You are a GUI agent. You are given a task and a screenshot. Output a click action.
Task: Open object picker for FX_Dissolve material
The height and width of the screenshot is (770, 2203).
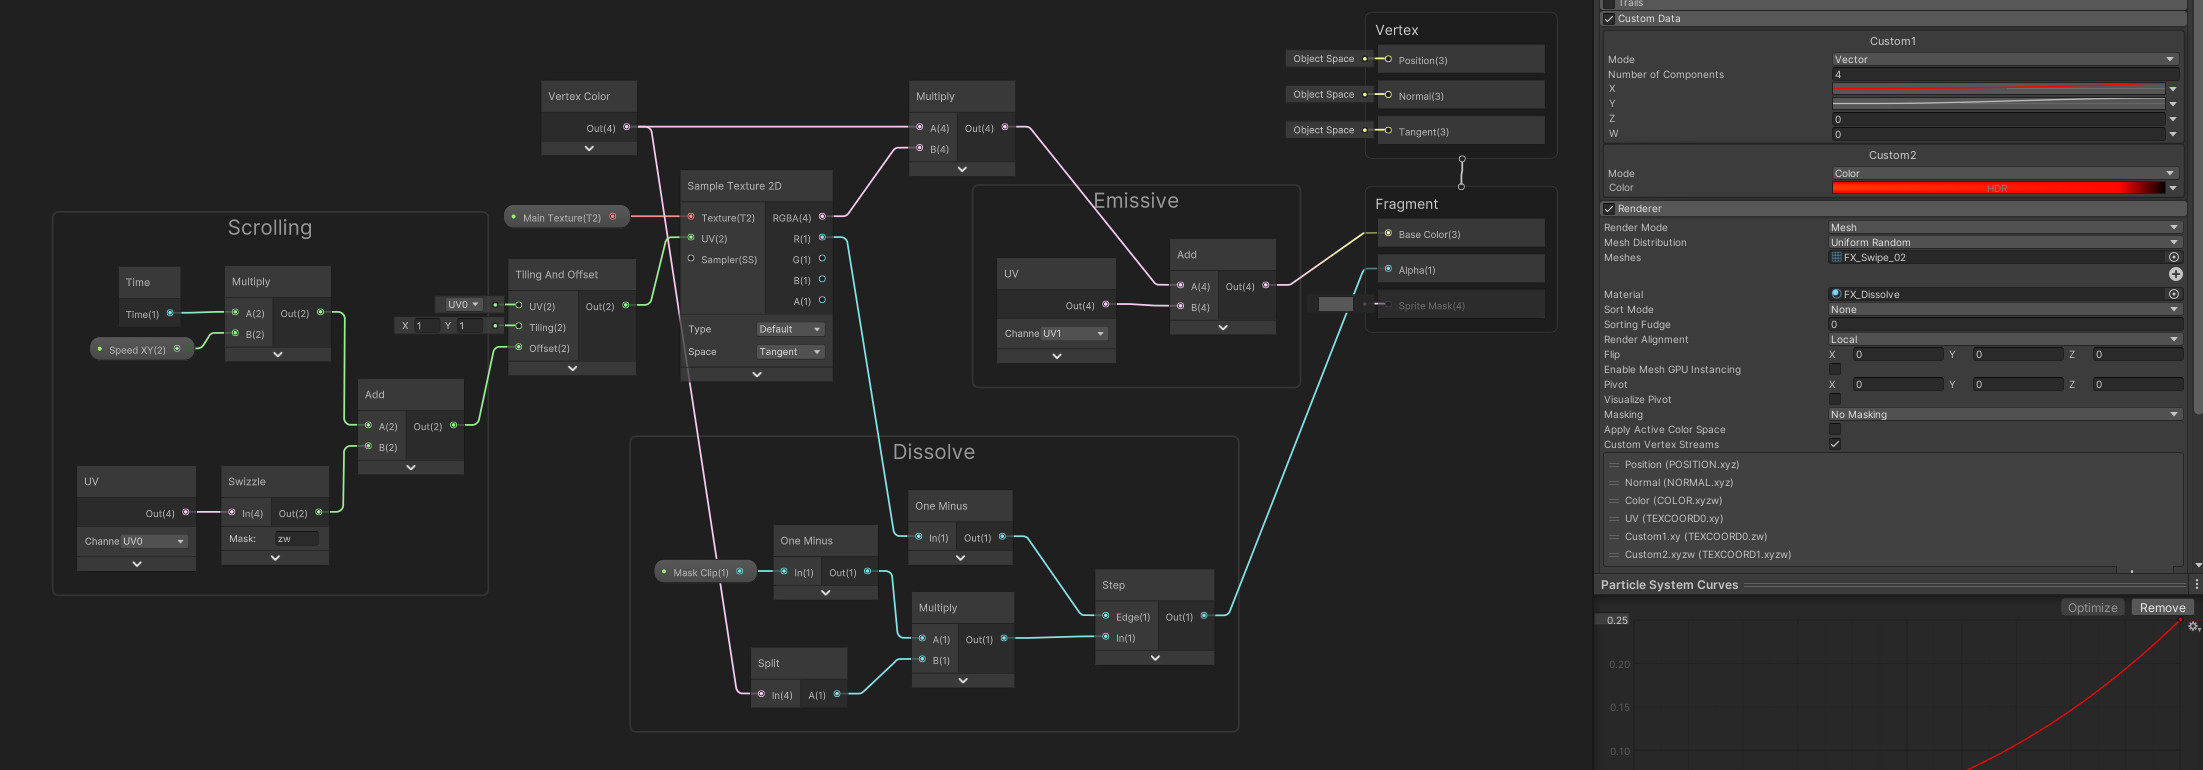point(2173,294)
